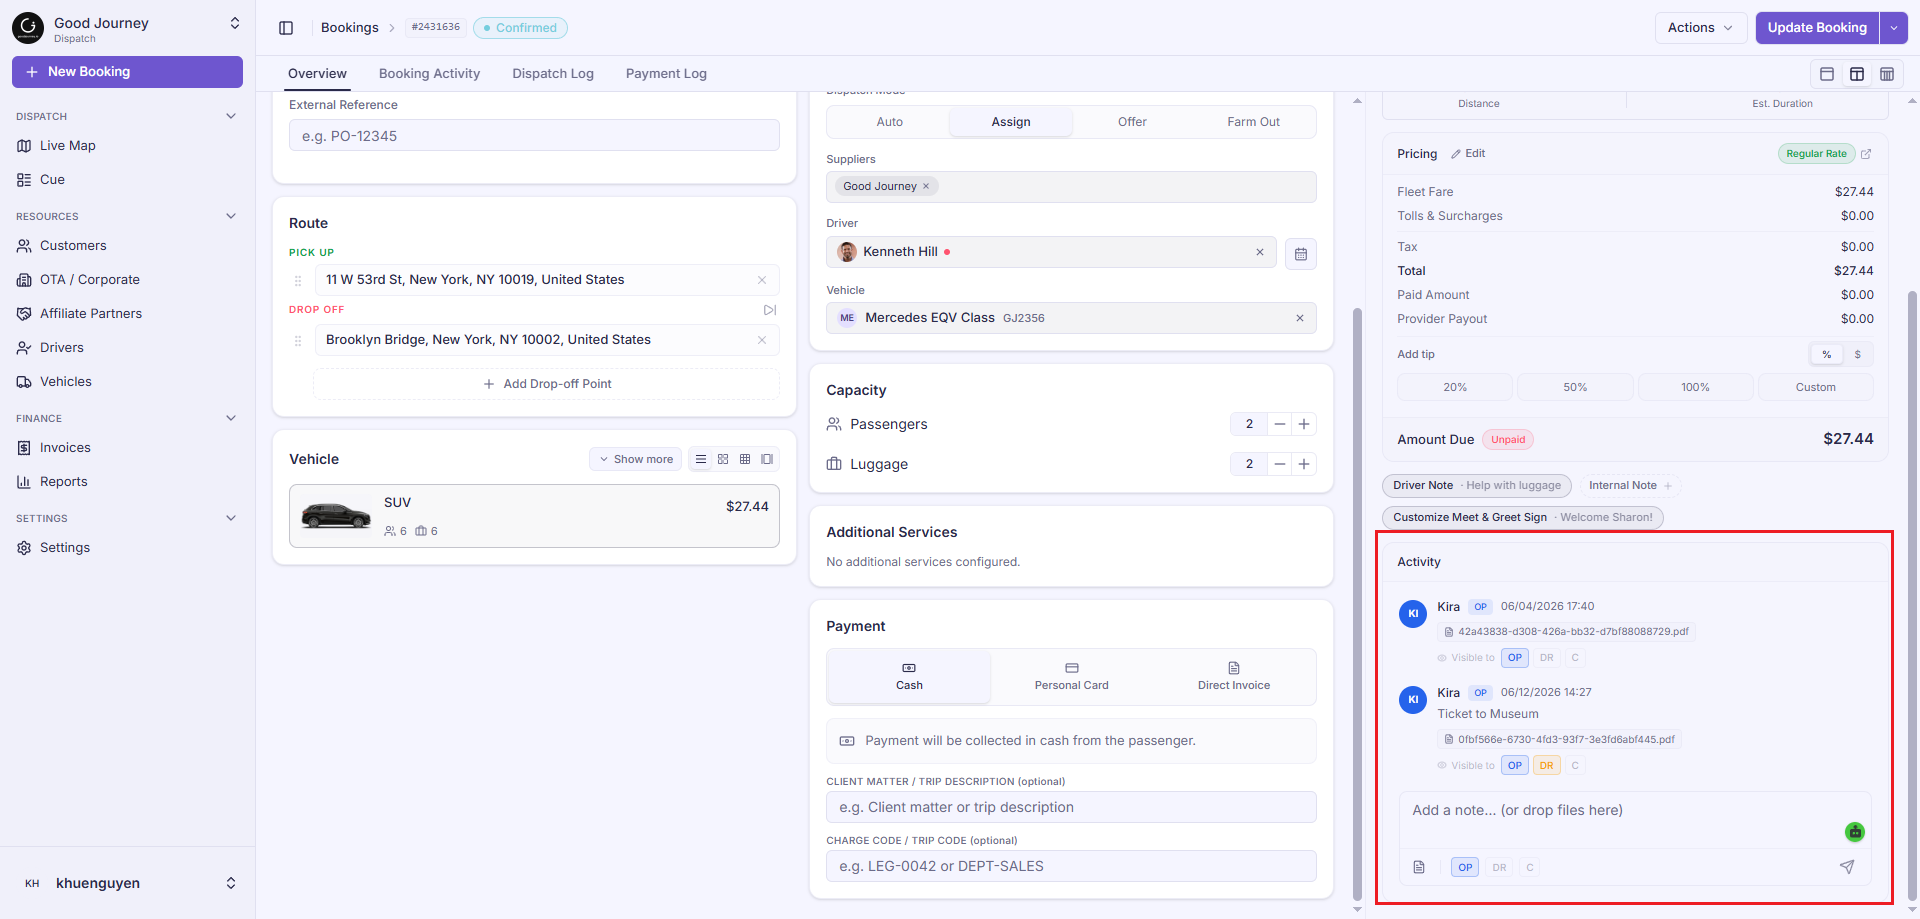1920x919 pixels.
Task: Expand vehicle list with Show more
Action: [x=636, y=459]
